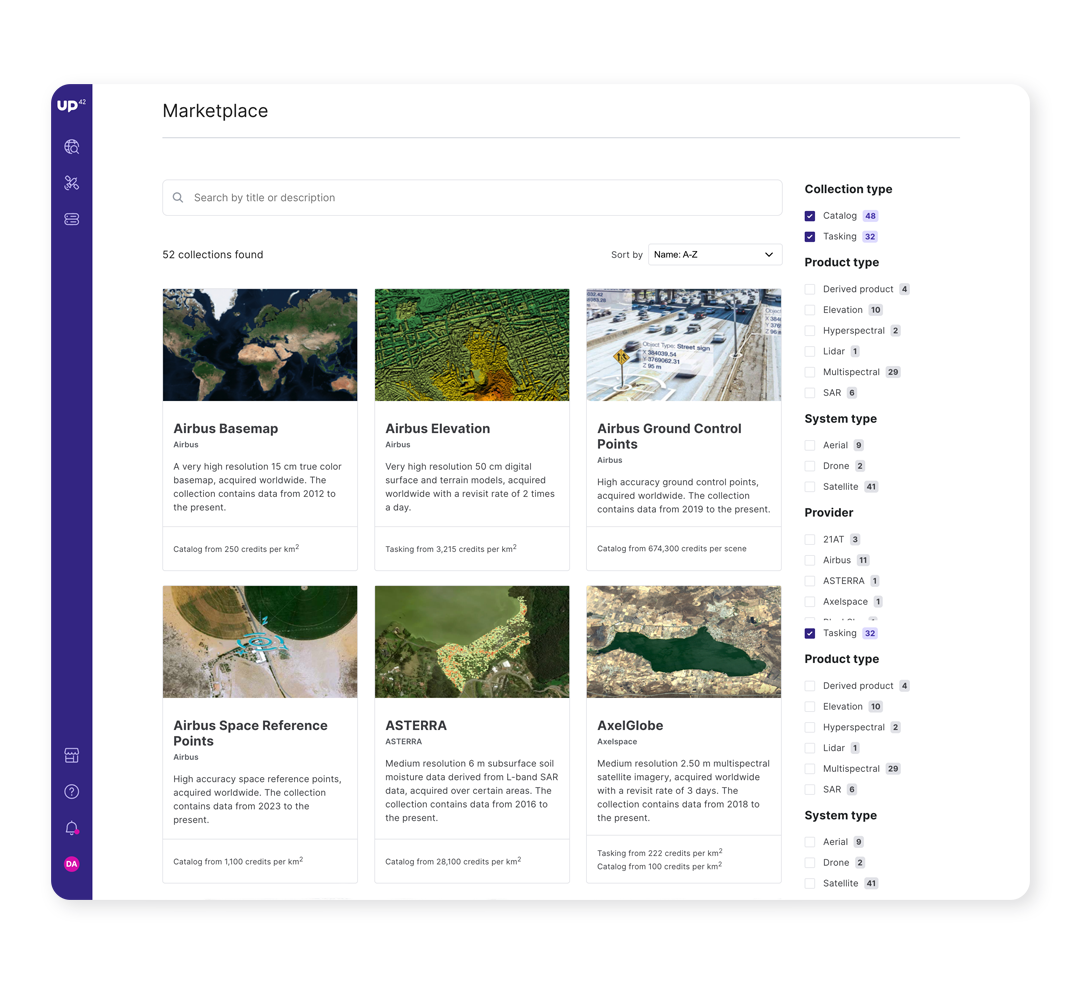Click the "Catalog from 28,100 credits per km²" text

pos(453,861)
